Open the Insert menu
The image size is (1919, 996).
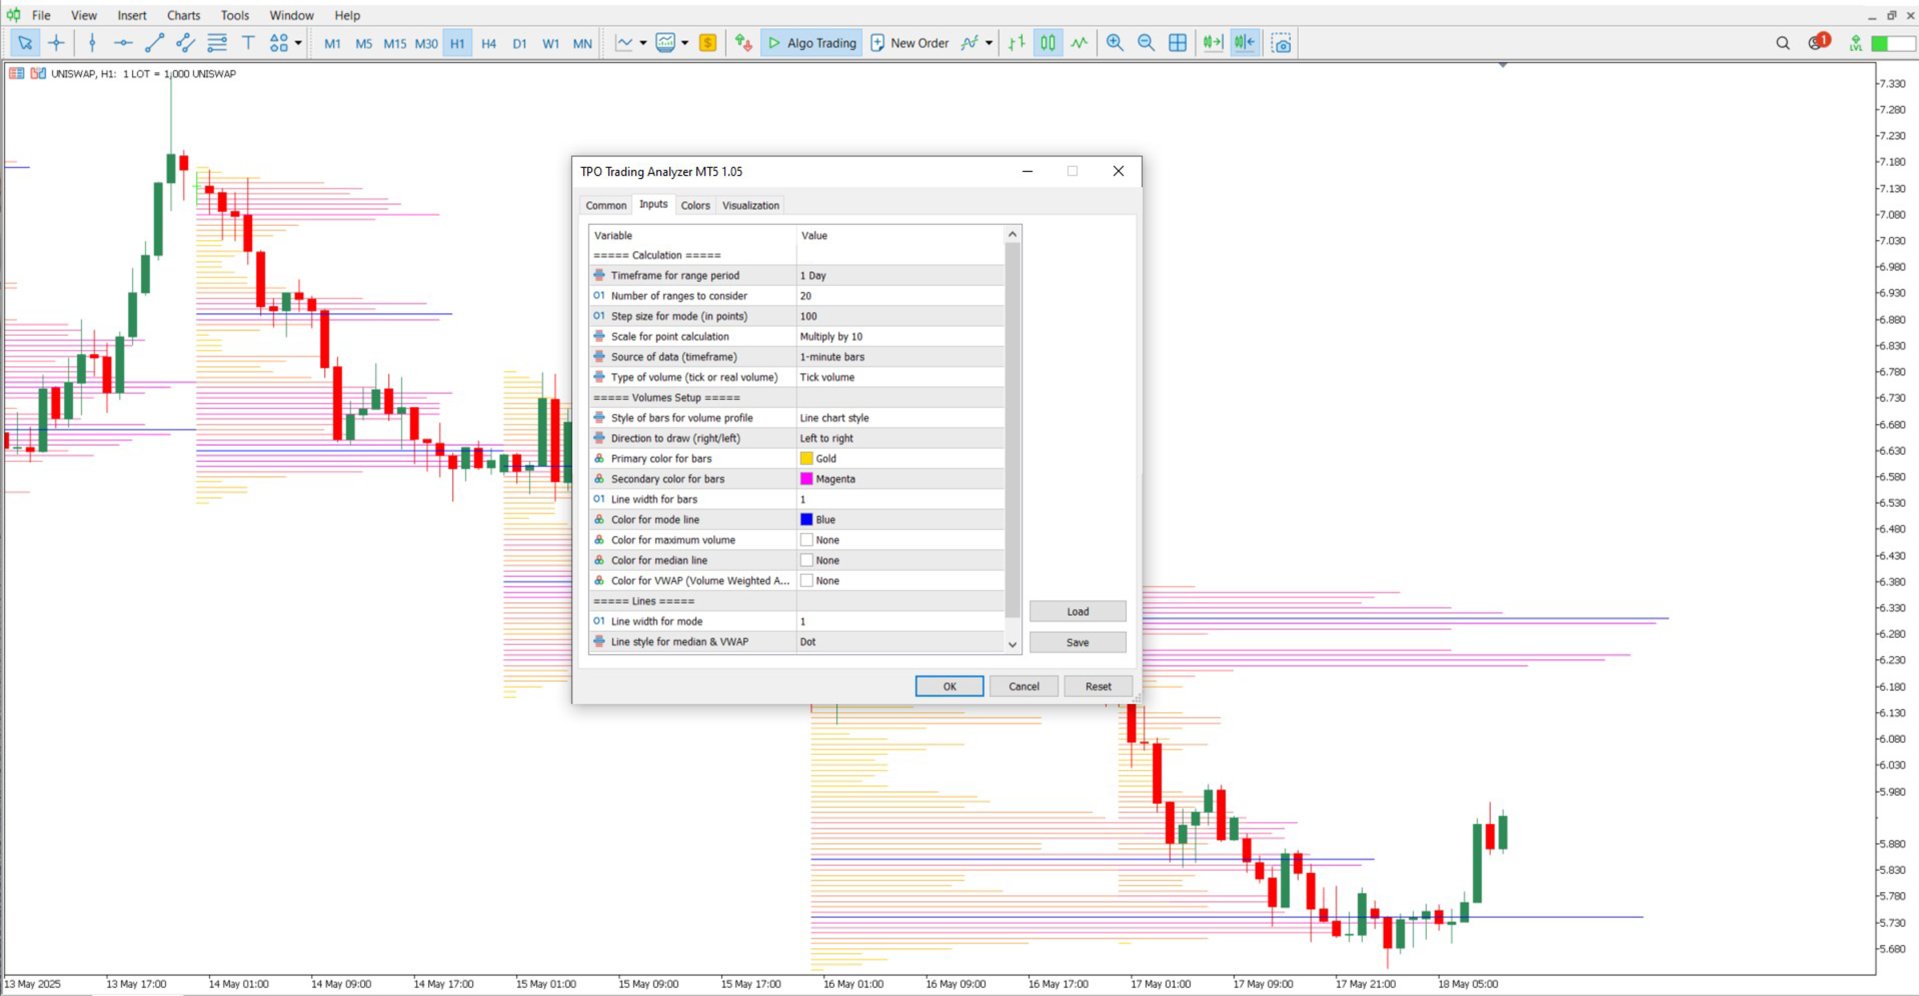(x=132, y=15)
